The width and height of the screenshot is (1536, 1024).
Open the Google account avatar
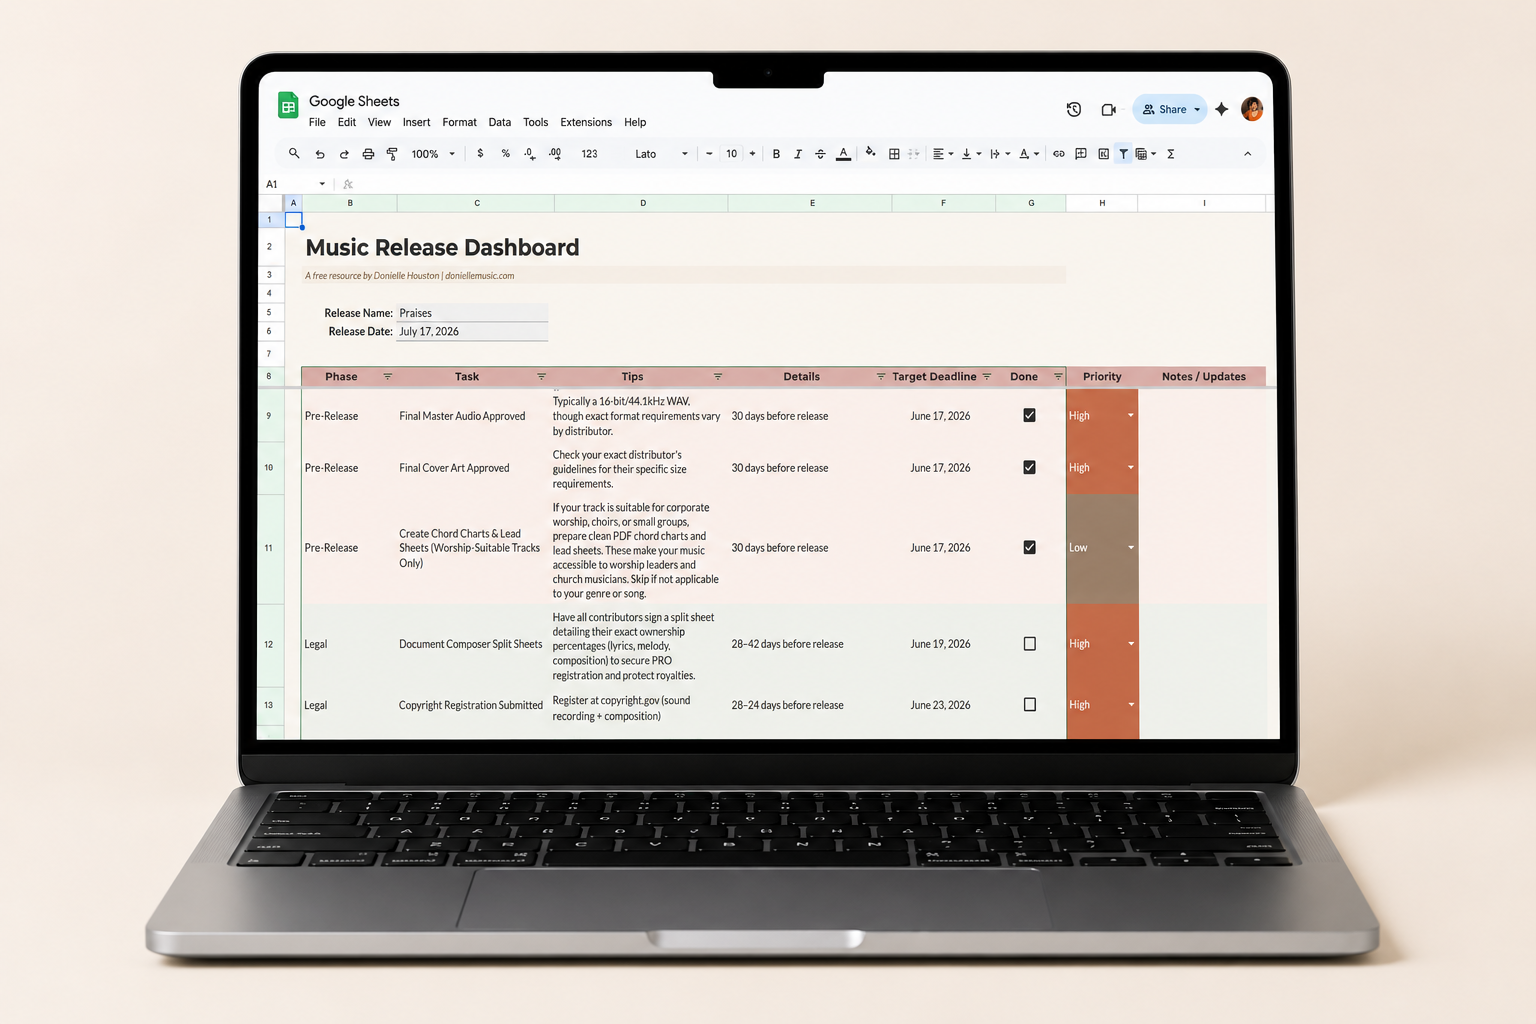(1252, 109)
